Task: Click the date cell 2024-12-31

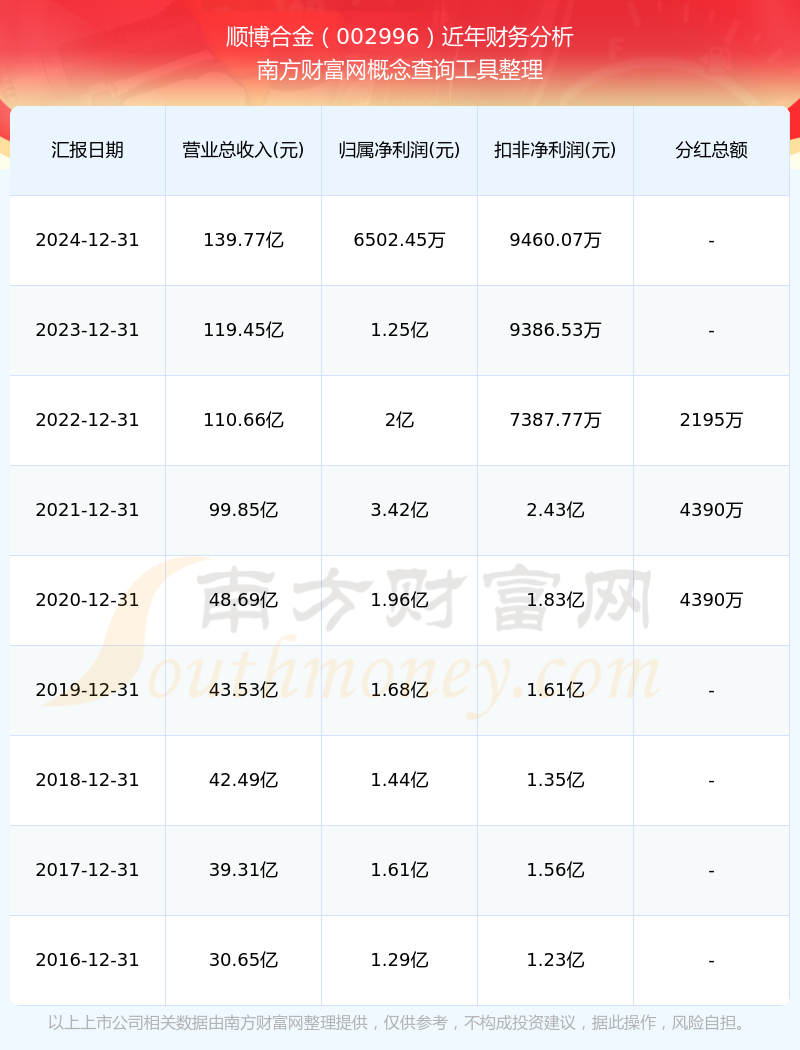Action: [x=88, y=240]
